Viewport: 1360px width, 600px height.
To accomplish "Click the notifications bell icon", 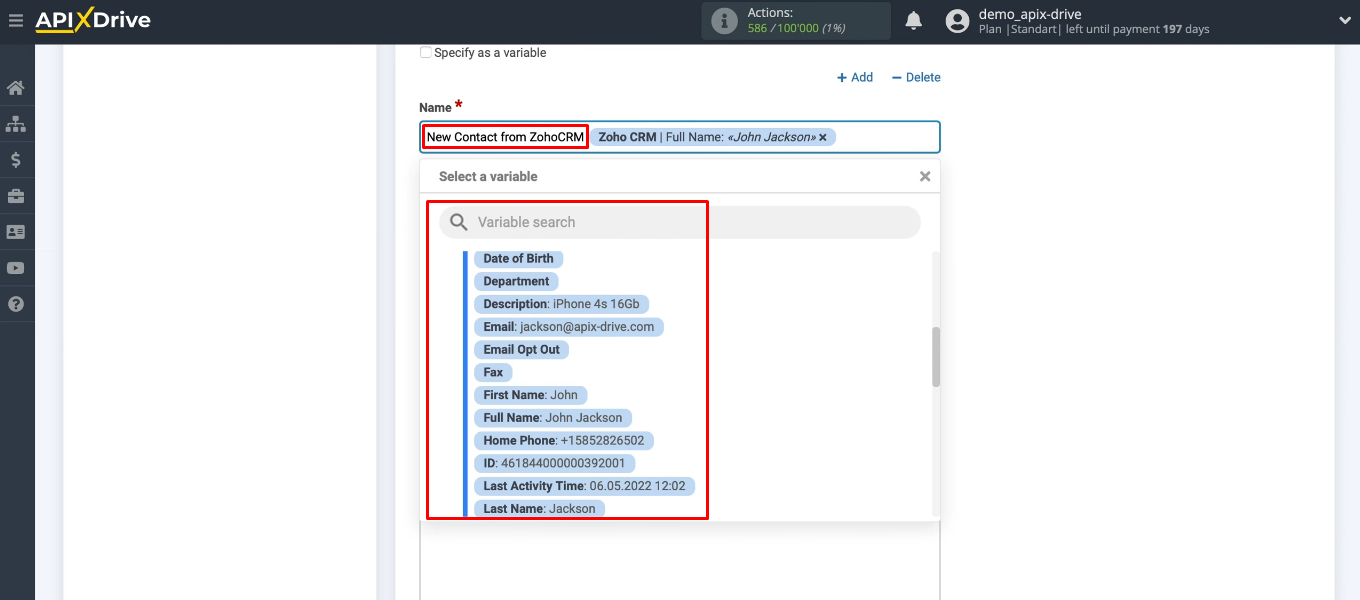I will pos(913,19).
